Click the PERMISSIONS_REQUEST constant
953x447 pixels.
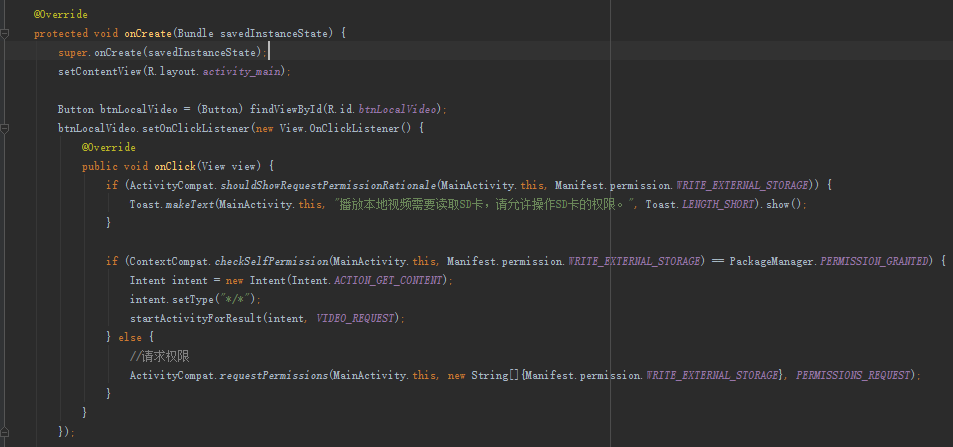click(854, 375)
